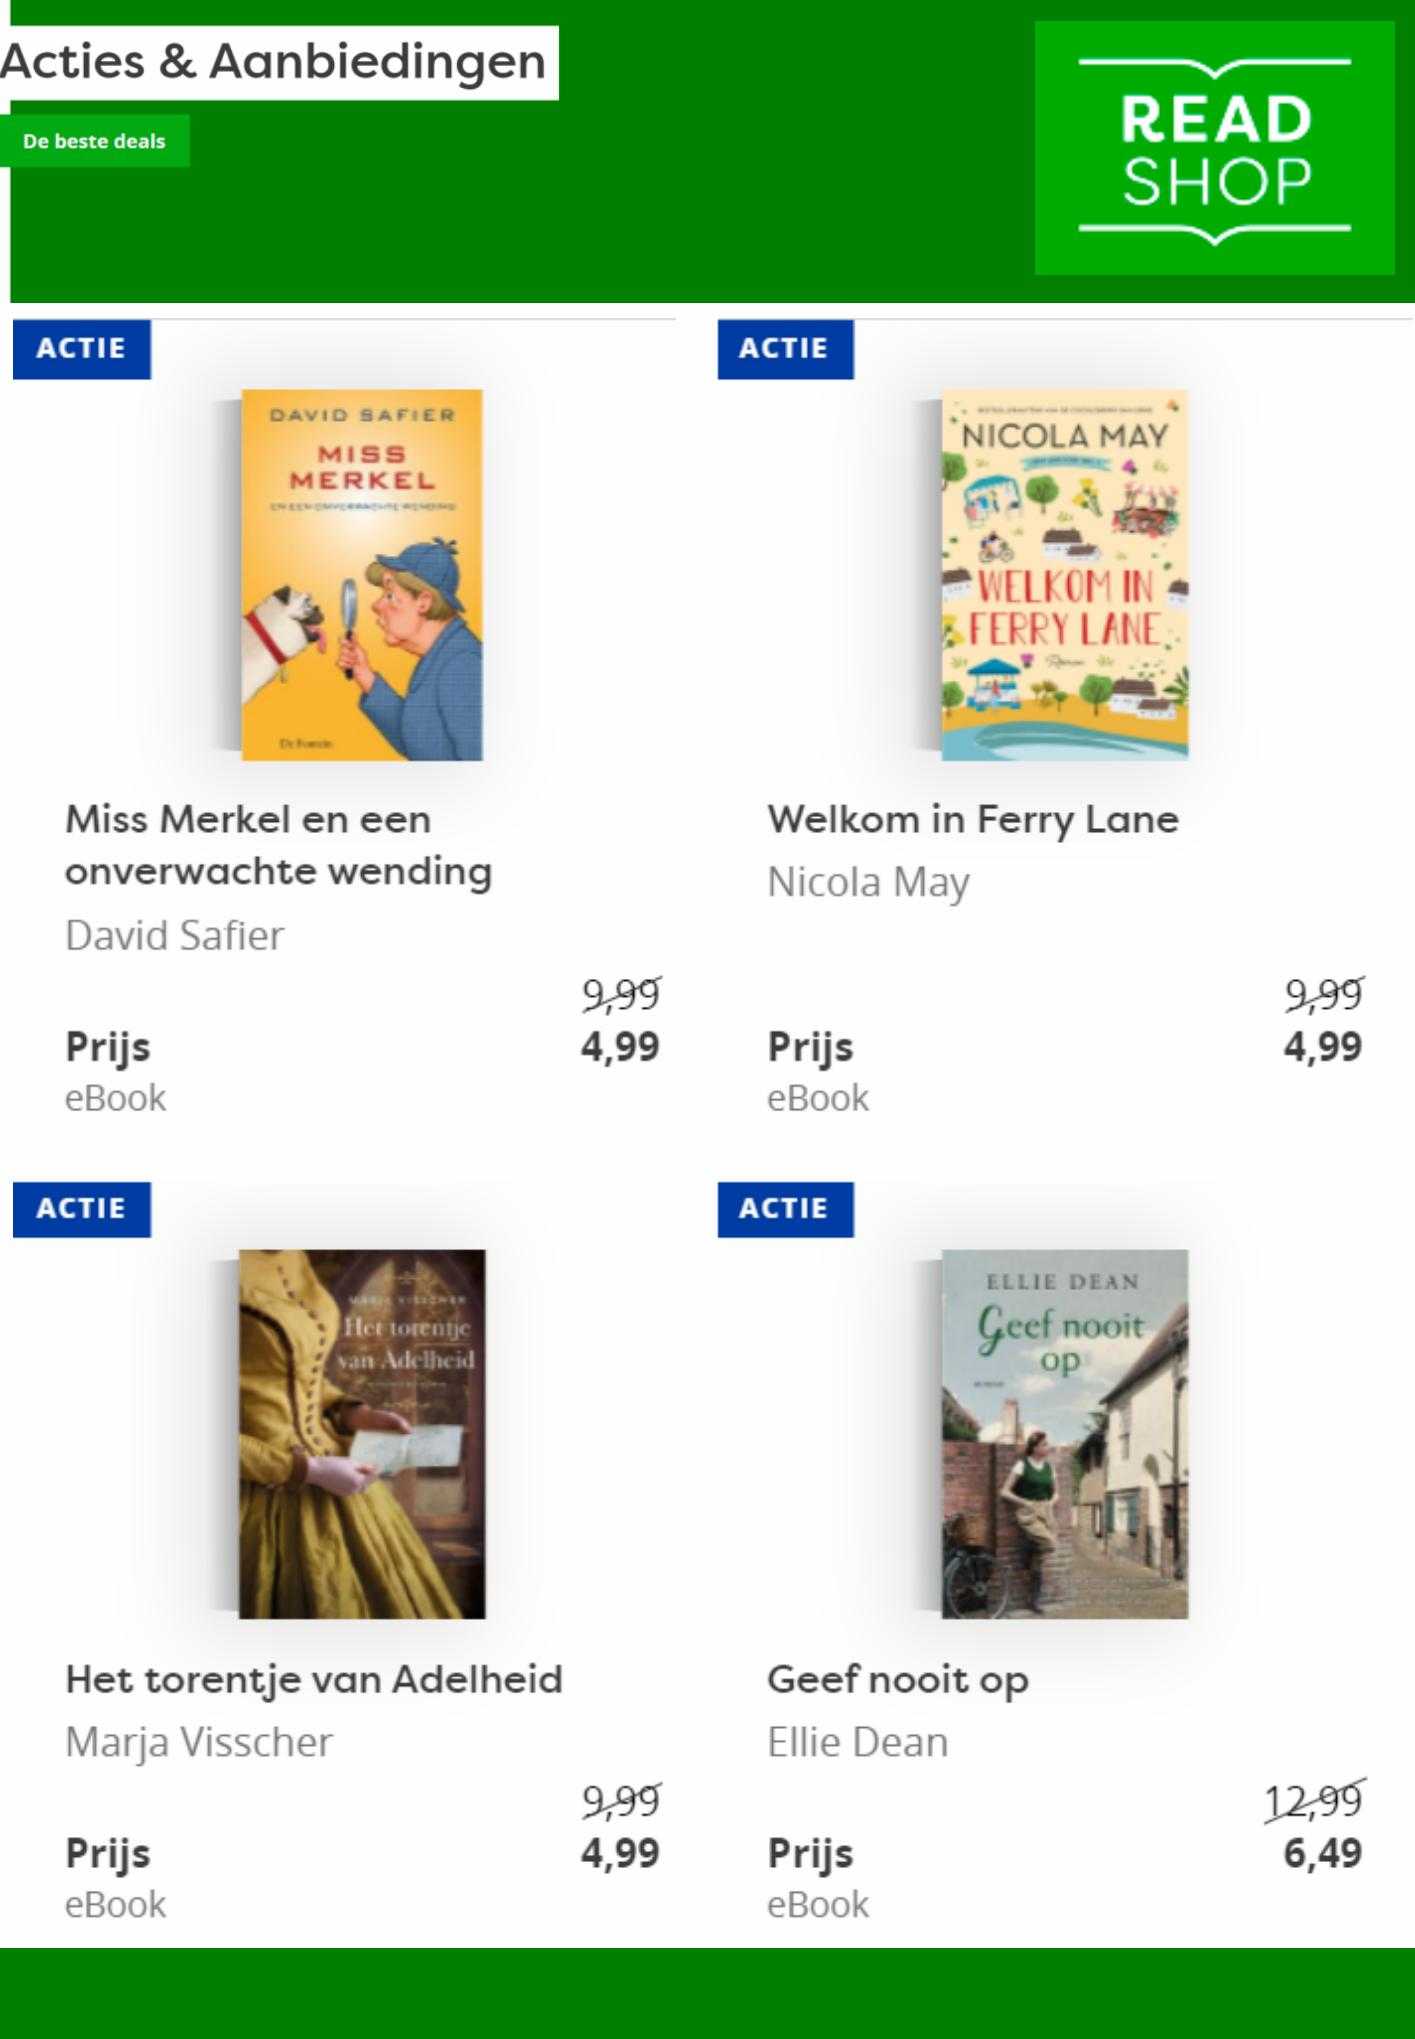The height and width of the screenshot is (2039, 1415).
Task: Select author Marja Visscher
Action: click(x=199, y=1742)
